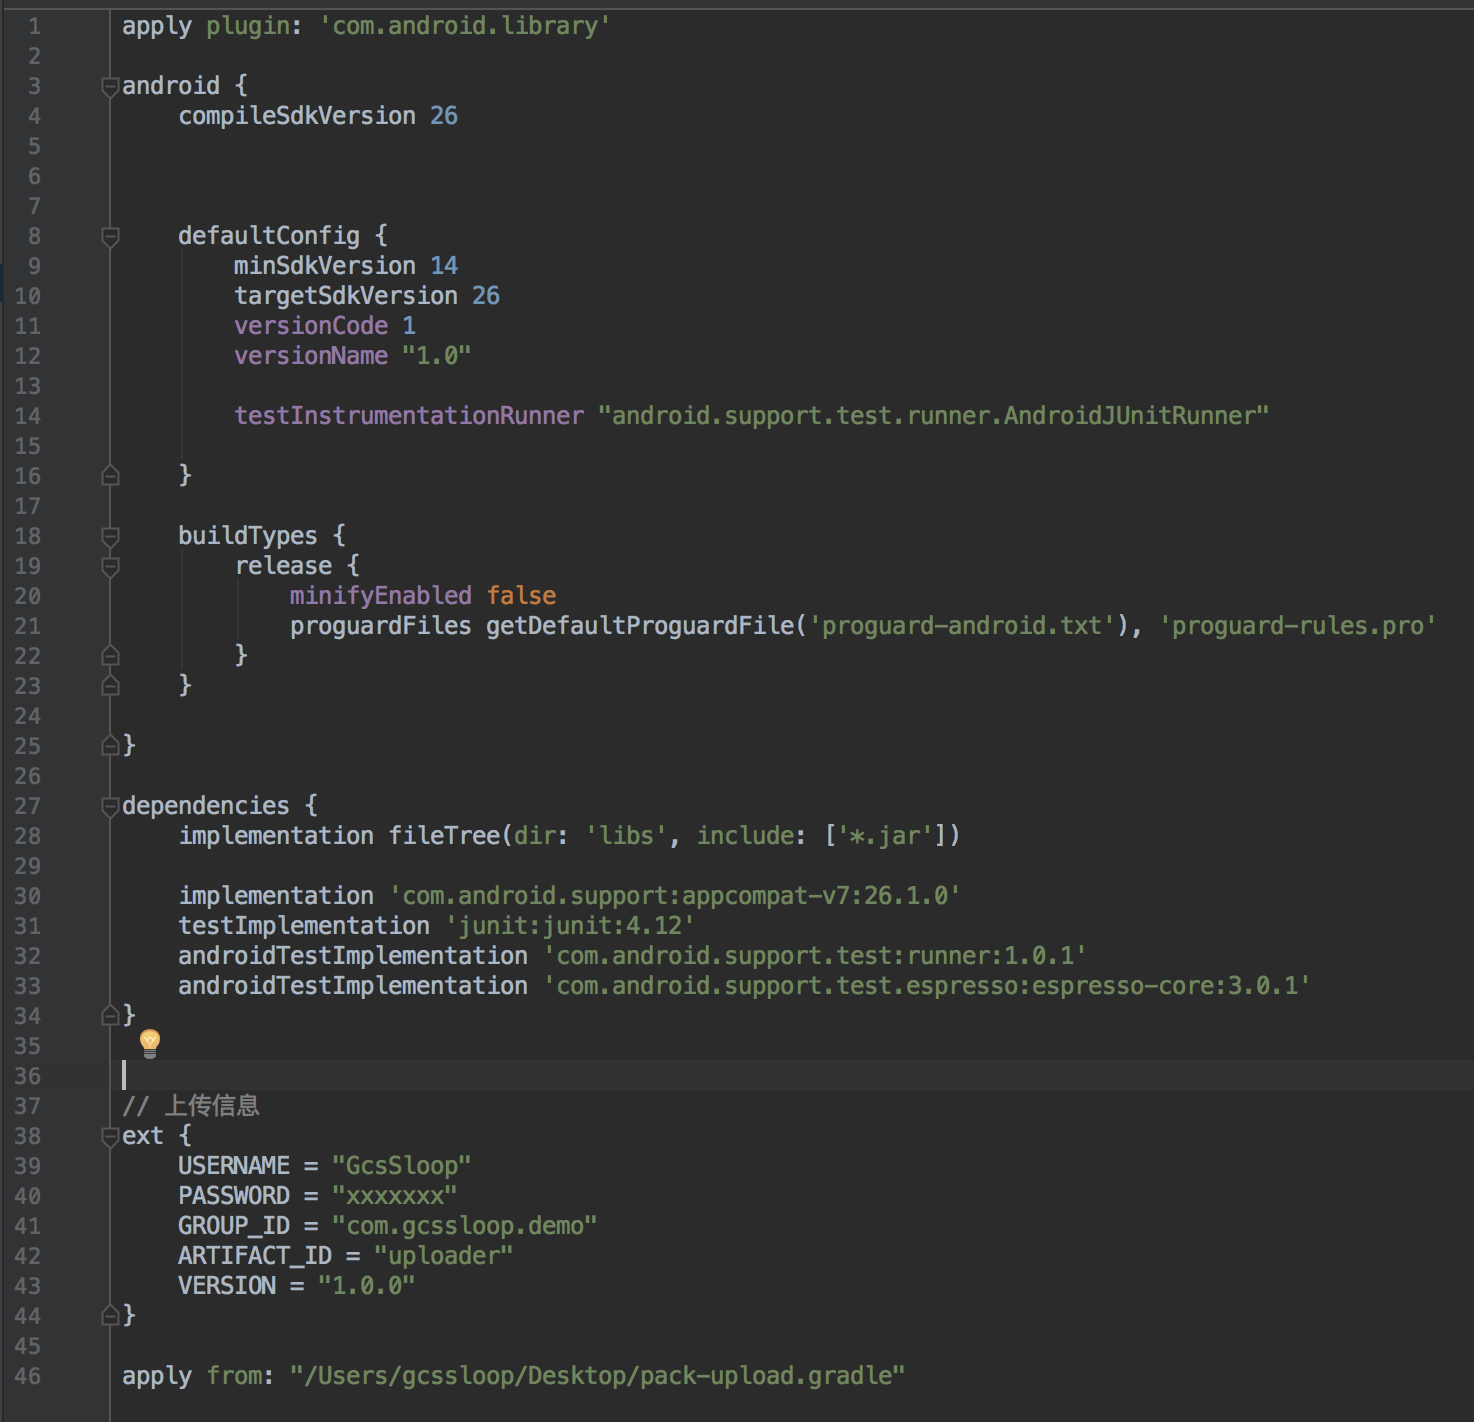Click the PASSWORD value string

[394, 1196]
